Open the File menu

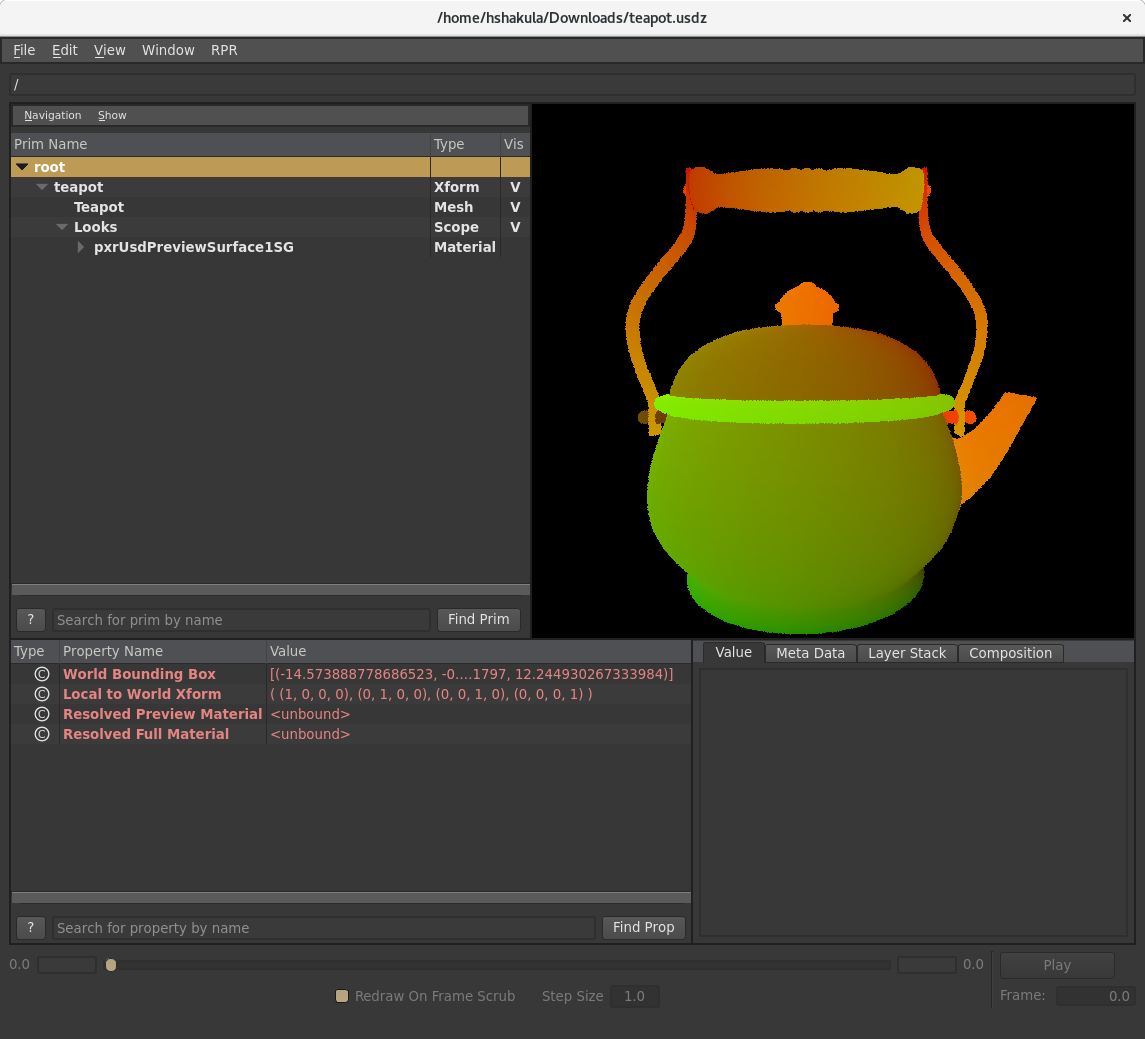coord(24,50)
